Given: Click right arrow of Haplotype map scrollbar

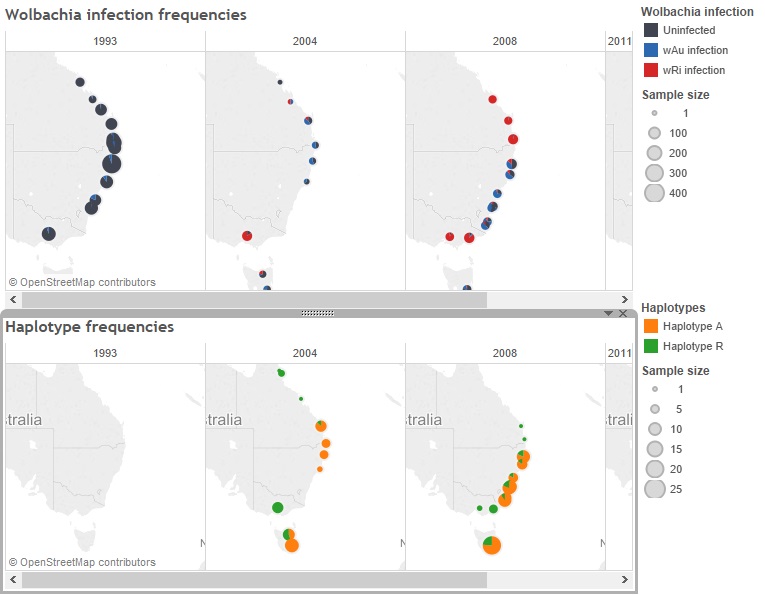Looking at the screenshot, I should (625, 580).
